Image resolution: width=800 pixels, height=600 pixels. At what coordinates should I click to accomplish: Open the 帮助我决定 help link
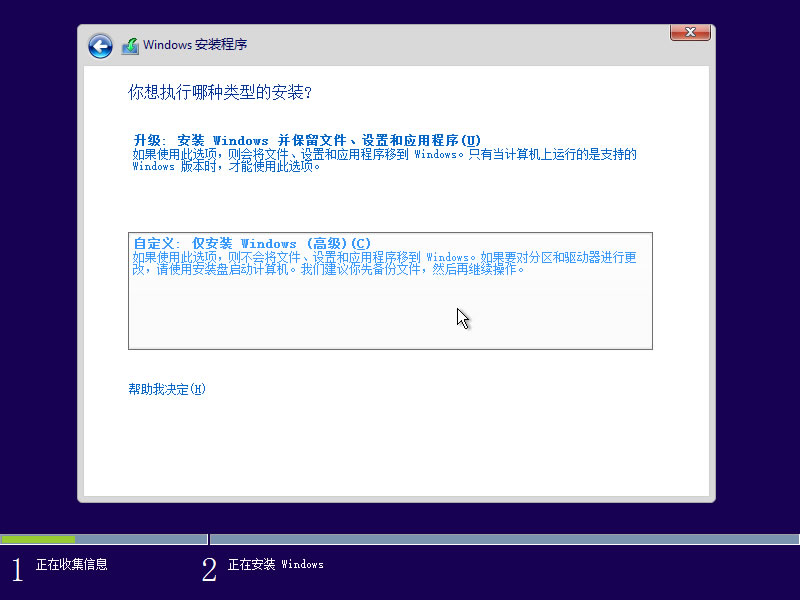[x=167, y=389]
